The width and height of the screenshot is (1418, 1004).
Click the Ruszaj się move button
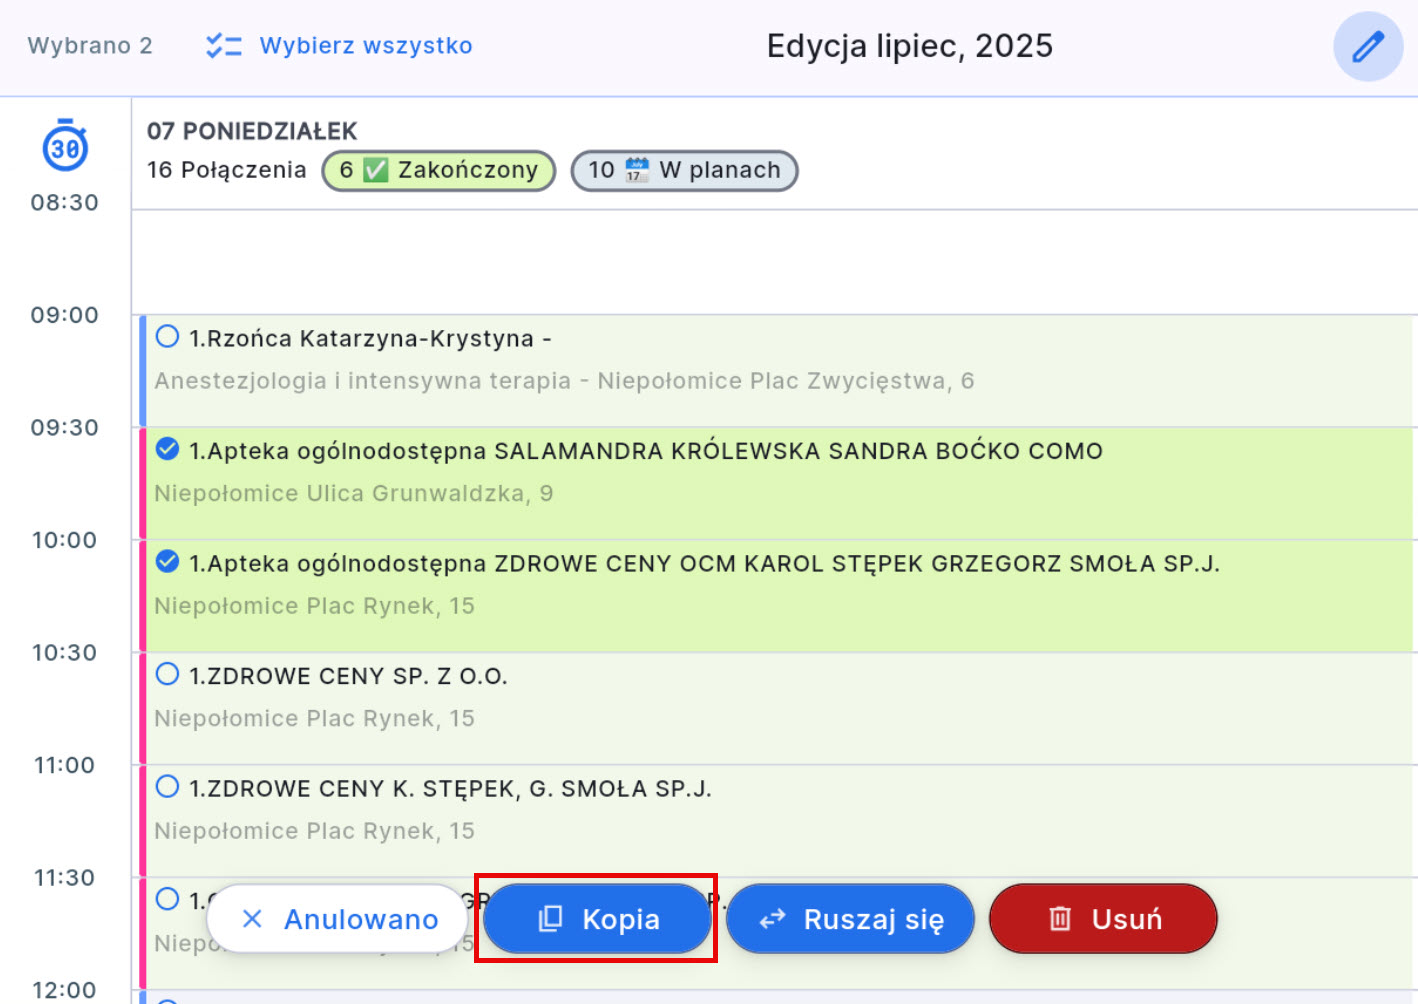(x=850, y=919)
